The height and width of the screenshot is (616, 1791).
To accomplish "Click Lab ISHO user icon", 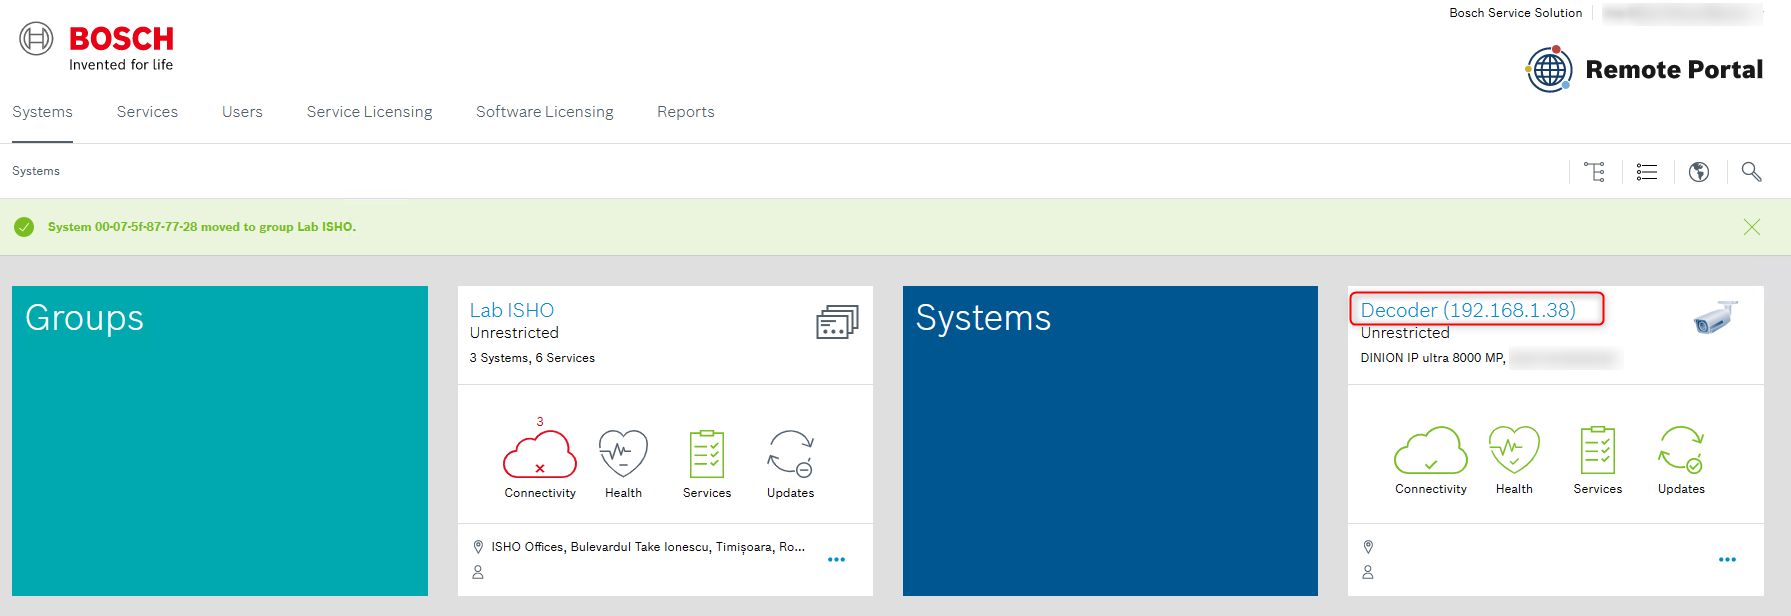I will coord(478,572).
